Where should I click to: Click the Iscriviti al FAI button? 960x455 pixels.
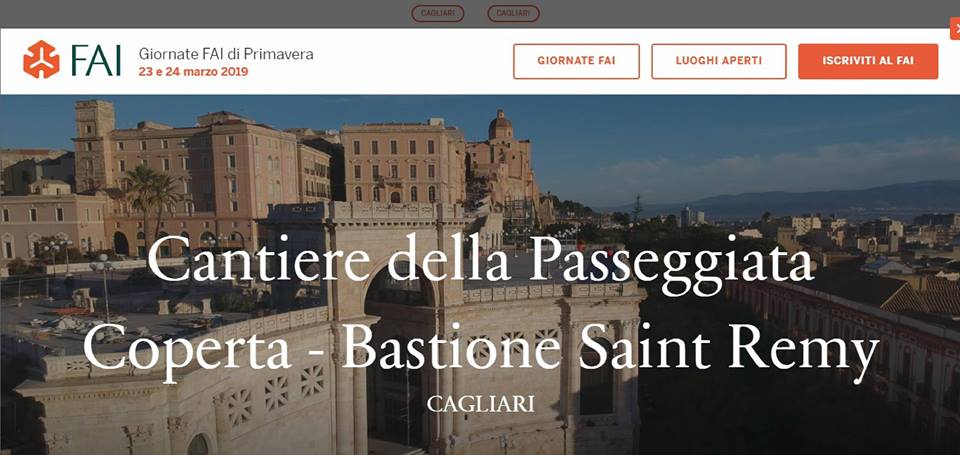(x=868, y=61)
